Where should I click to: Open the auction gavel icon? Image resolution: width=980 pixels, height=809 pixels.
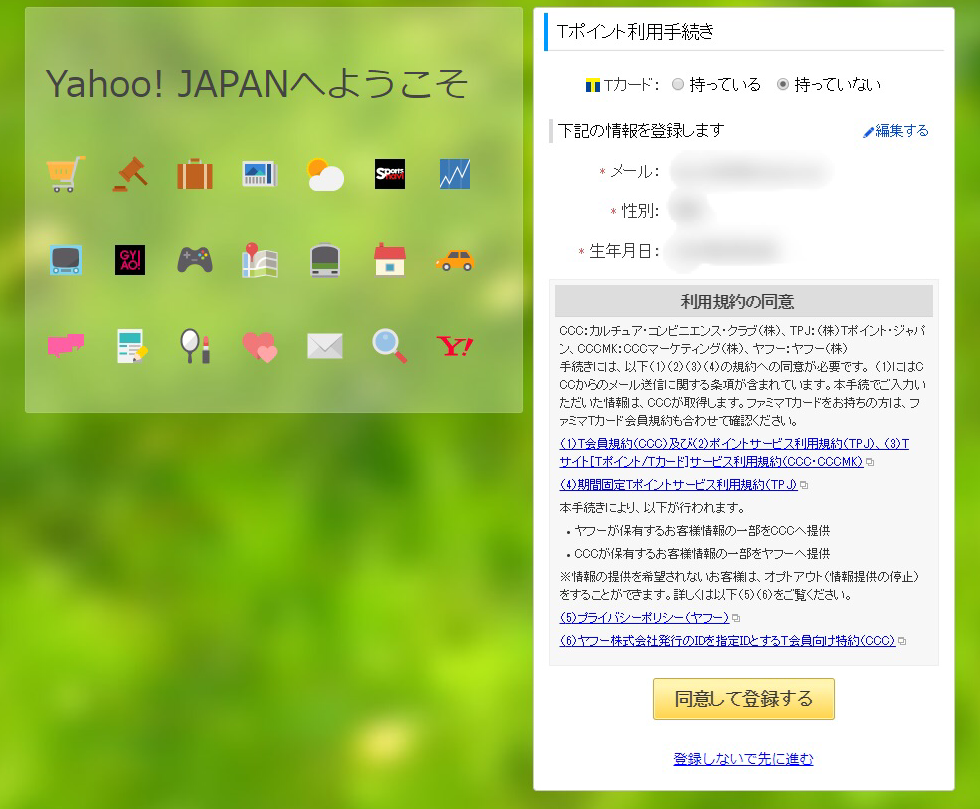130,174
